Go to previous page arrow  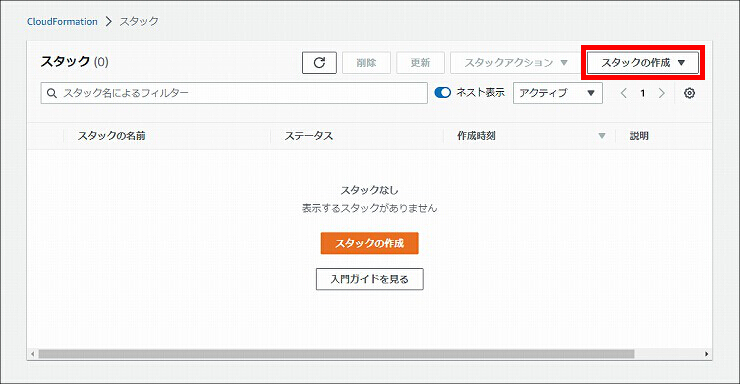pyautogui.click(x=624, y=93)
